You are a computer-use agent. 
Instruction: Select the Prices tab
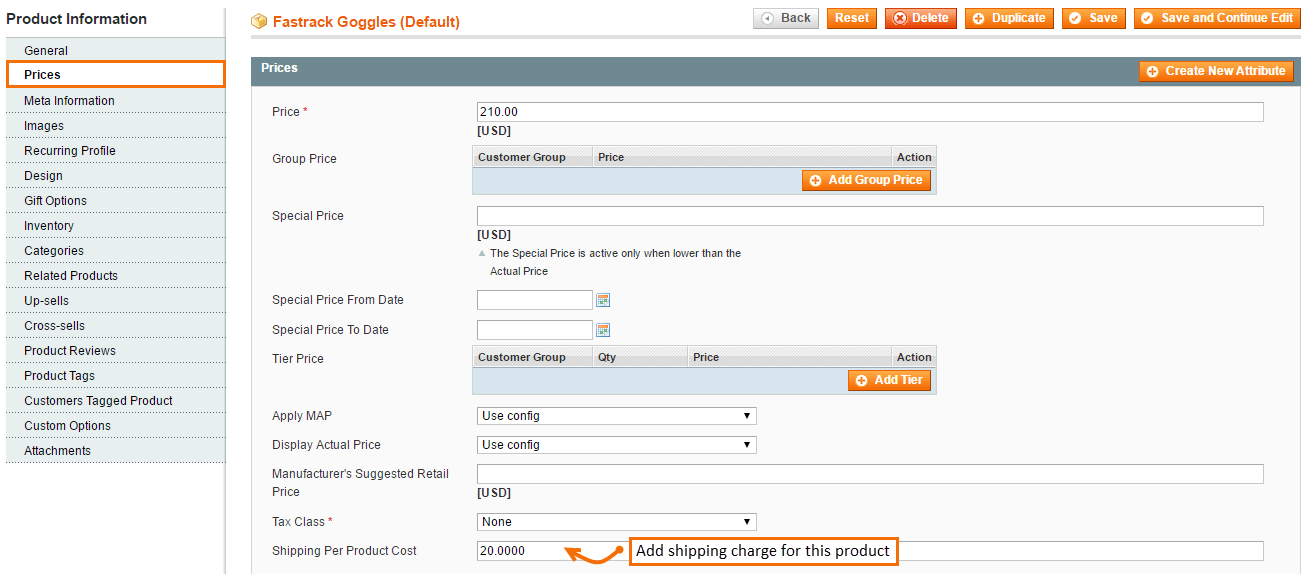115,75
